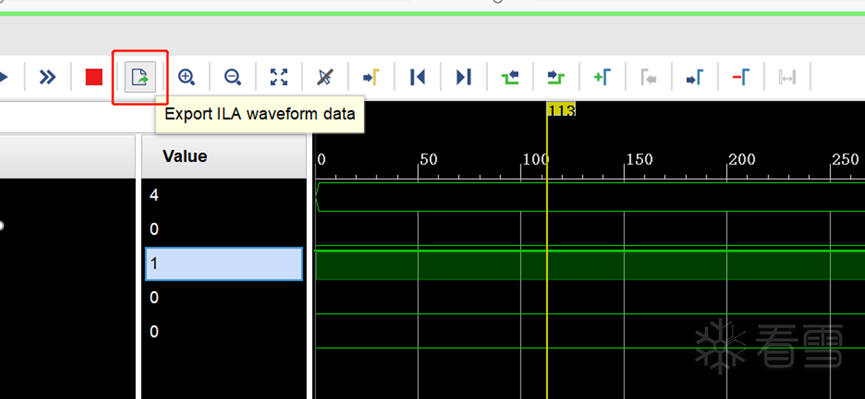Stop the trigger with red square
The image size is (865, 399).
[x=94, y=77]
